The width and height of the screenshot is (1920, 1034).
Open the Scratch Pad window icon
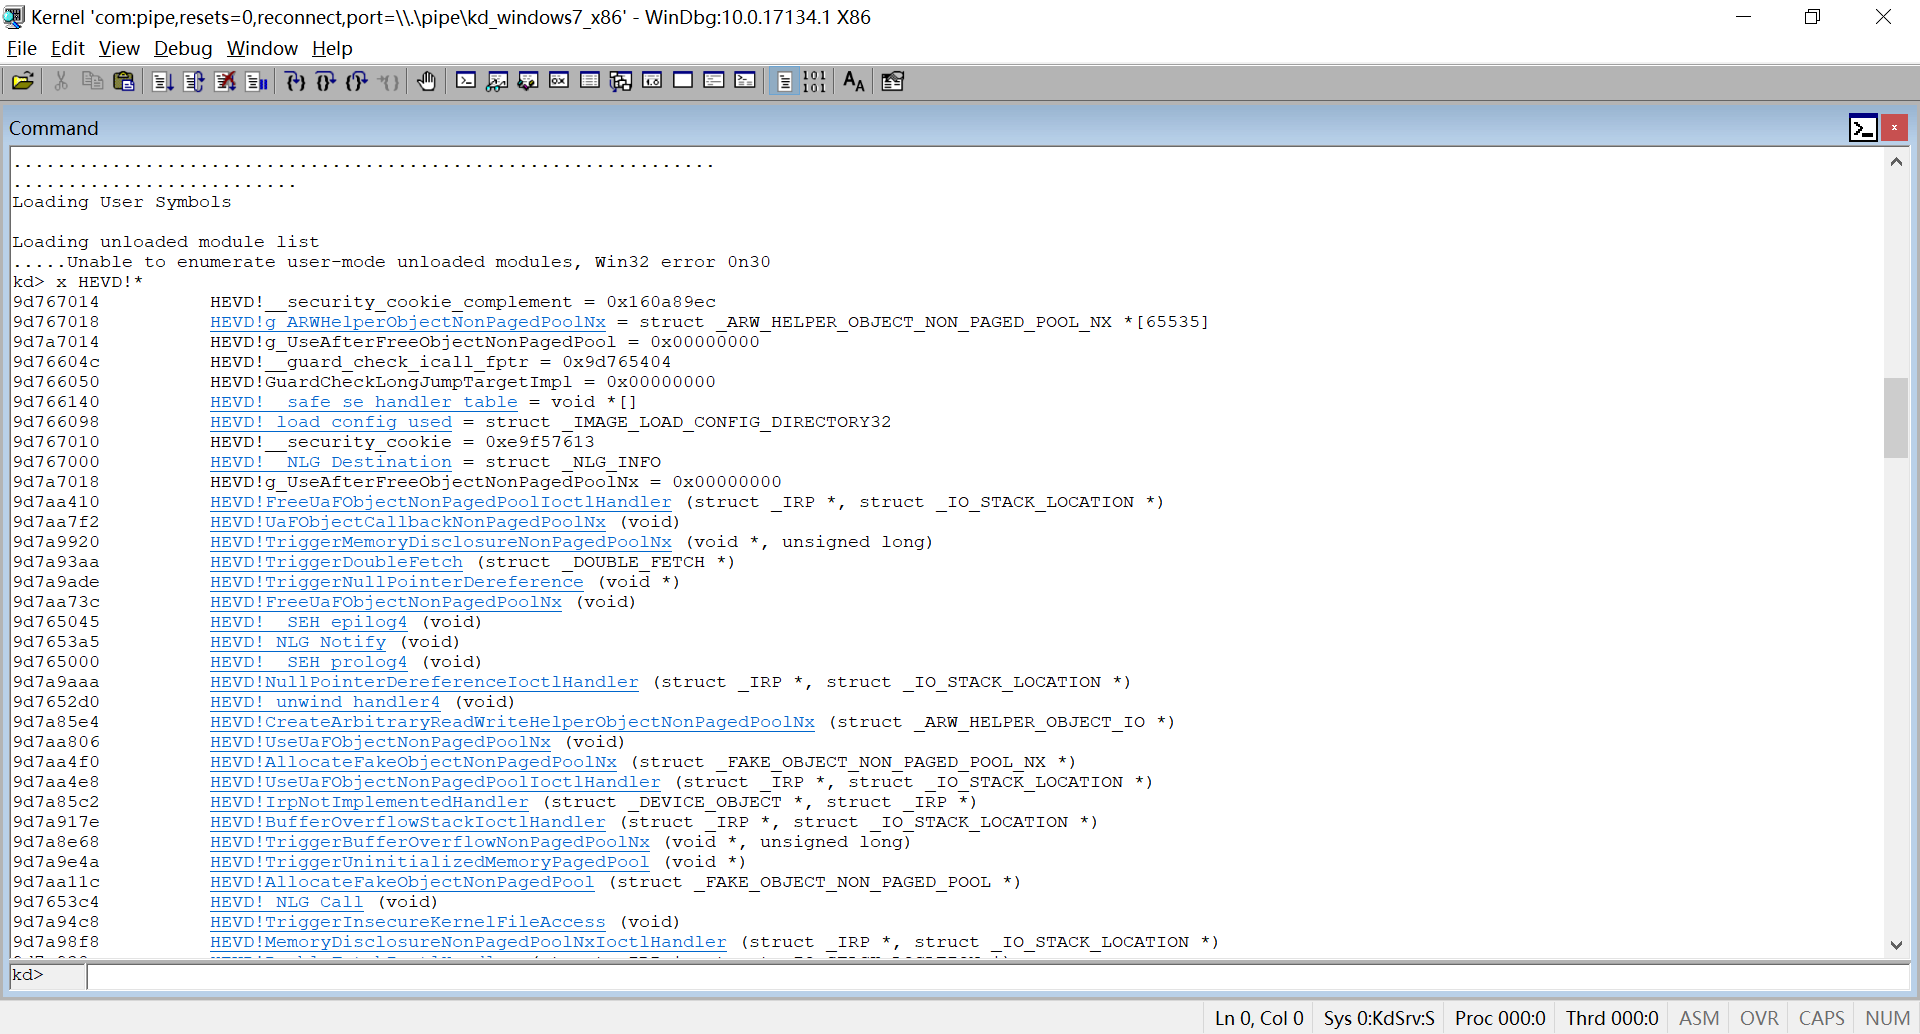coord(683,82)
